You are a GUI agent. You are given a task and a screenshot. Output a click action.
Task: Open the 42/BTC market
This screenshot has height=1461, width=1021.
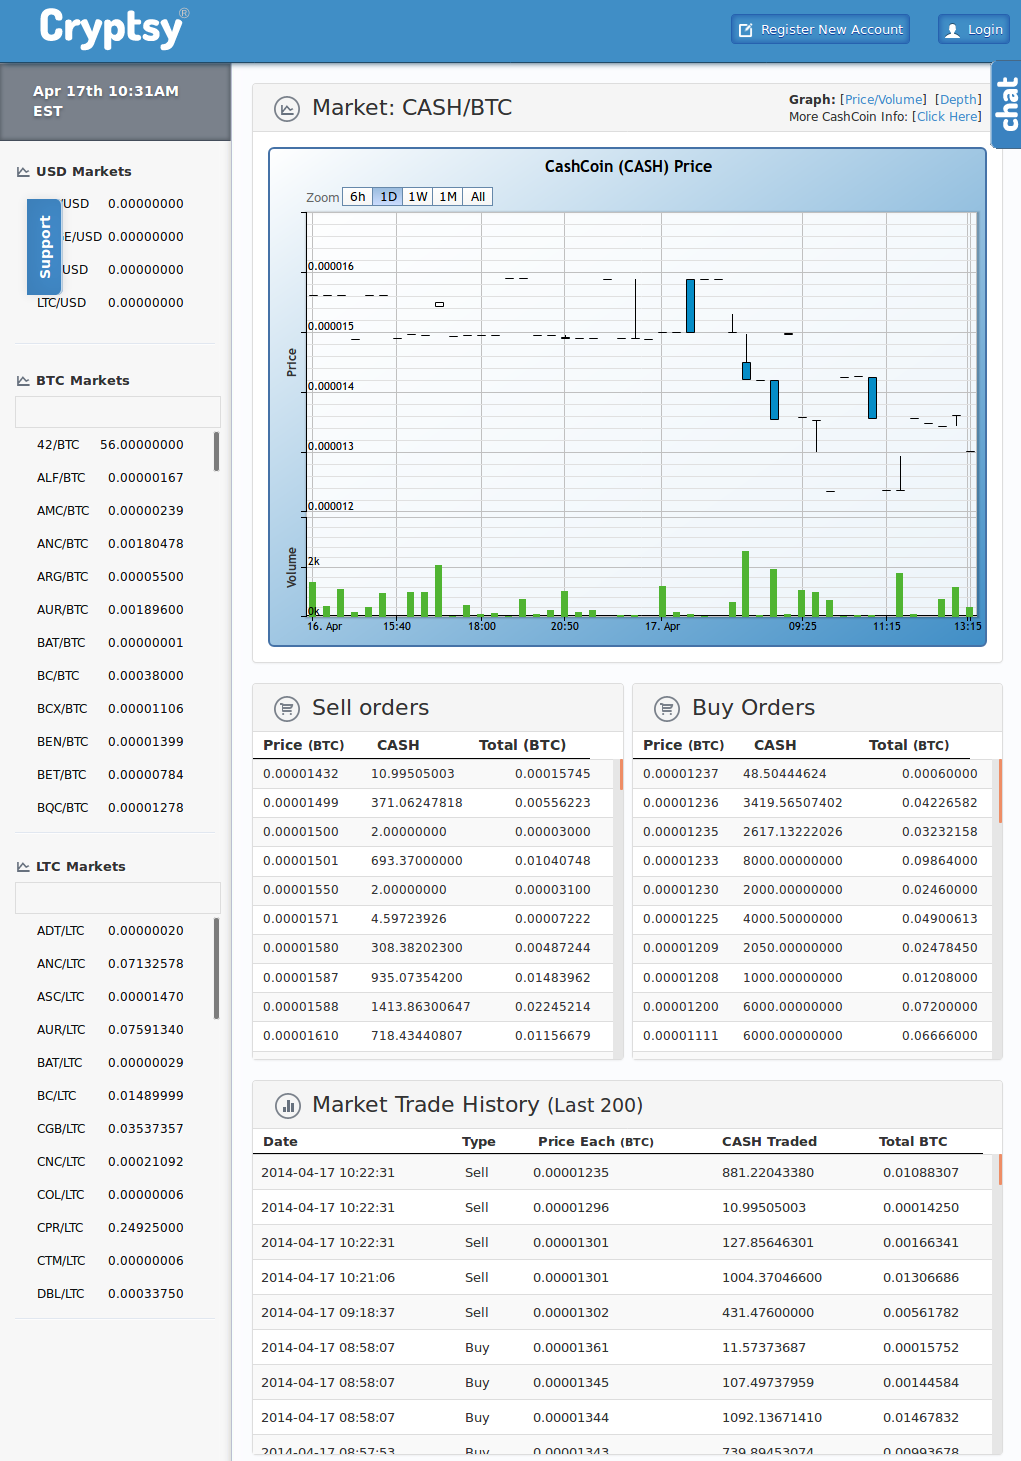tap(110, 445)
